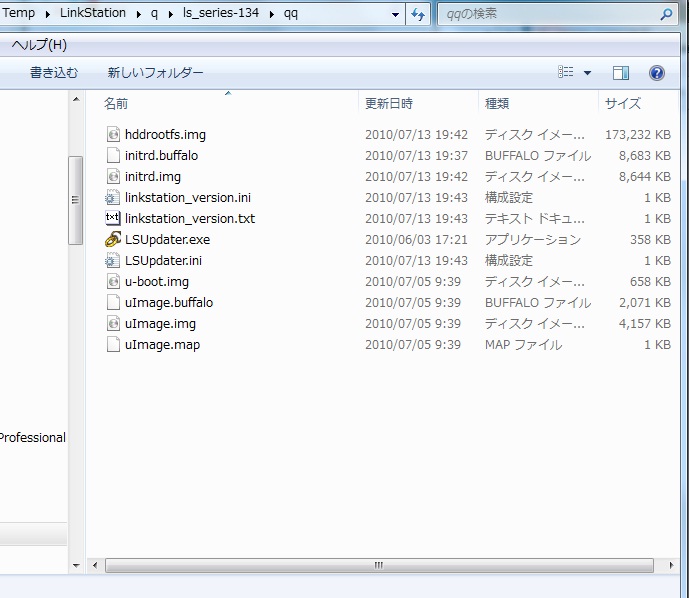Click the navigation pane scrollbar thumb

click(76, 200)
